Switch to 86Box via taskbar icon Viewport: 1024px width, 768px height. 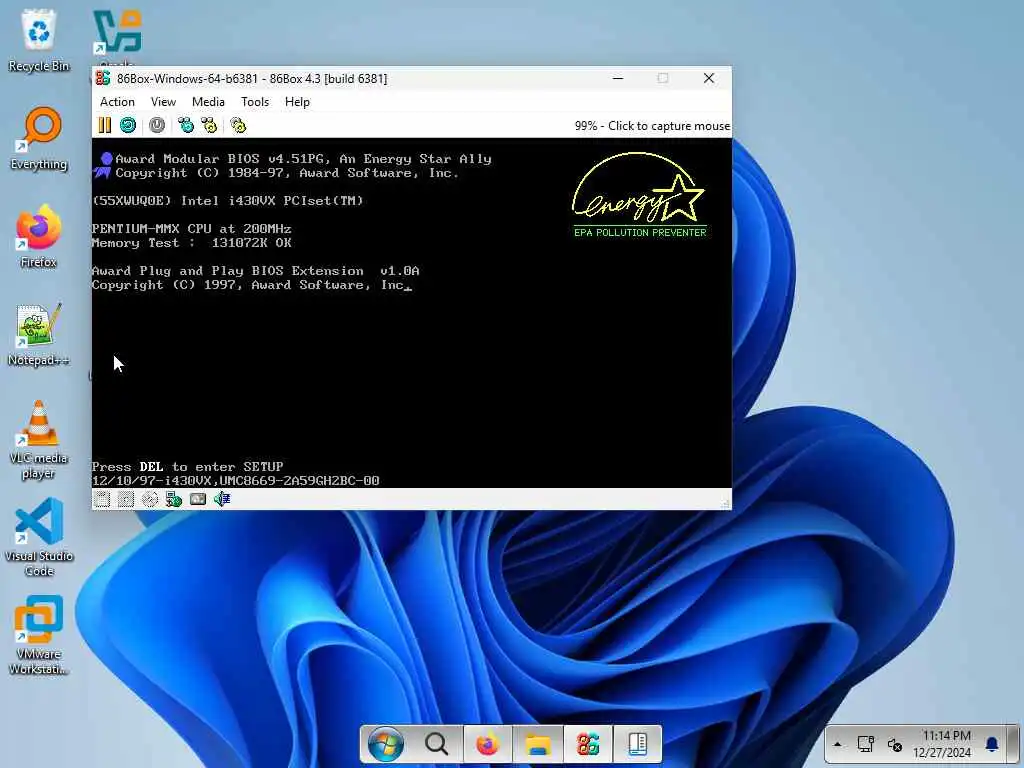pos(588,744)
